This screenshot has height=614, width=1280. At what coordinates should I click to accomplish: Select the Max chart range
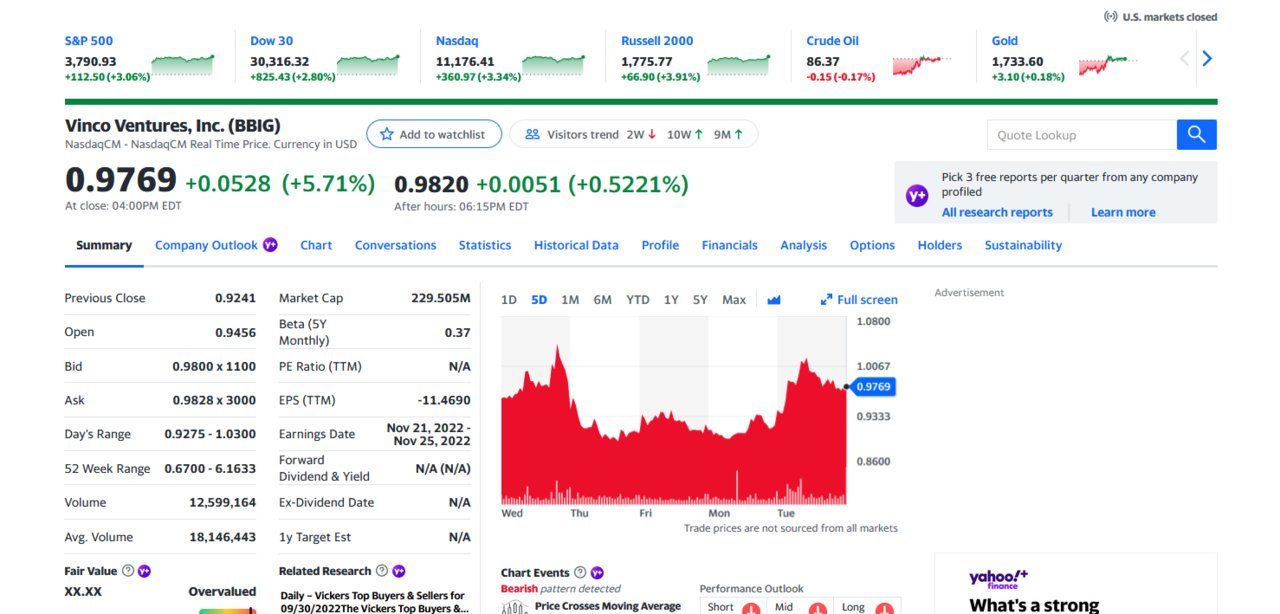[x=734, y=300]
